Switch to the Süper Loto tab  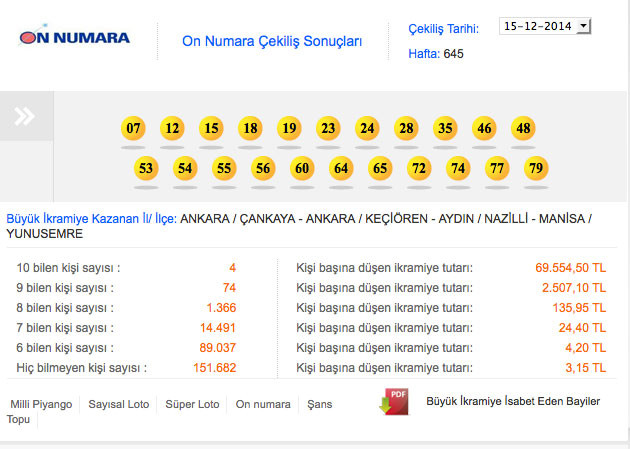pos(192,404)
